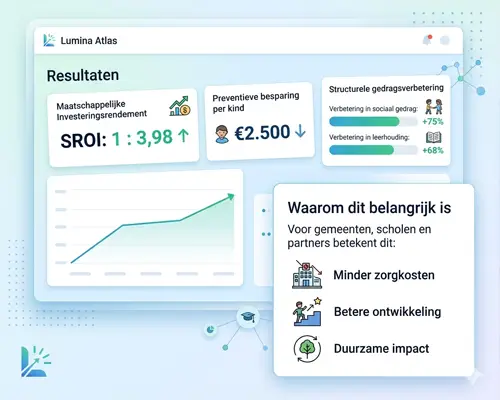Click the small pie chart node icon

(210, 330)
